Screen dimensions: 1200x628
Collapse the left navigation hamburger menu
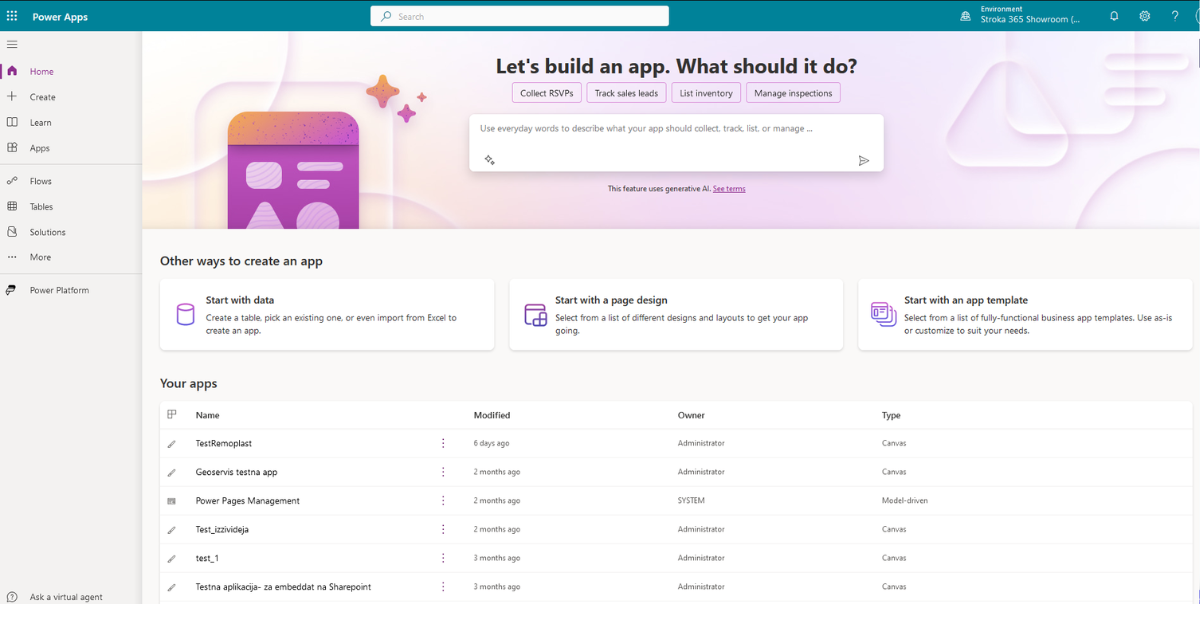[12, 44]
